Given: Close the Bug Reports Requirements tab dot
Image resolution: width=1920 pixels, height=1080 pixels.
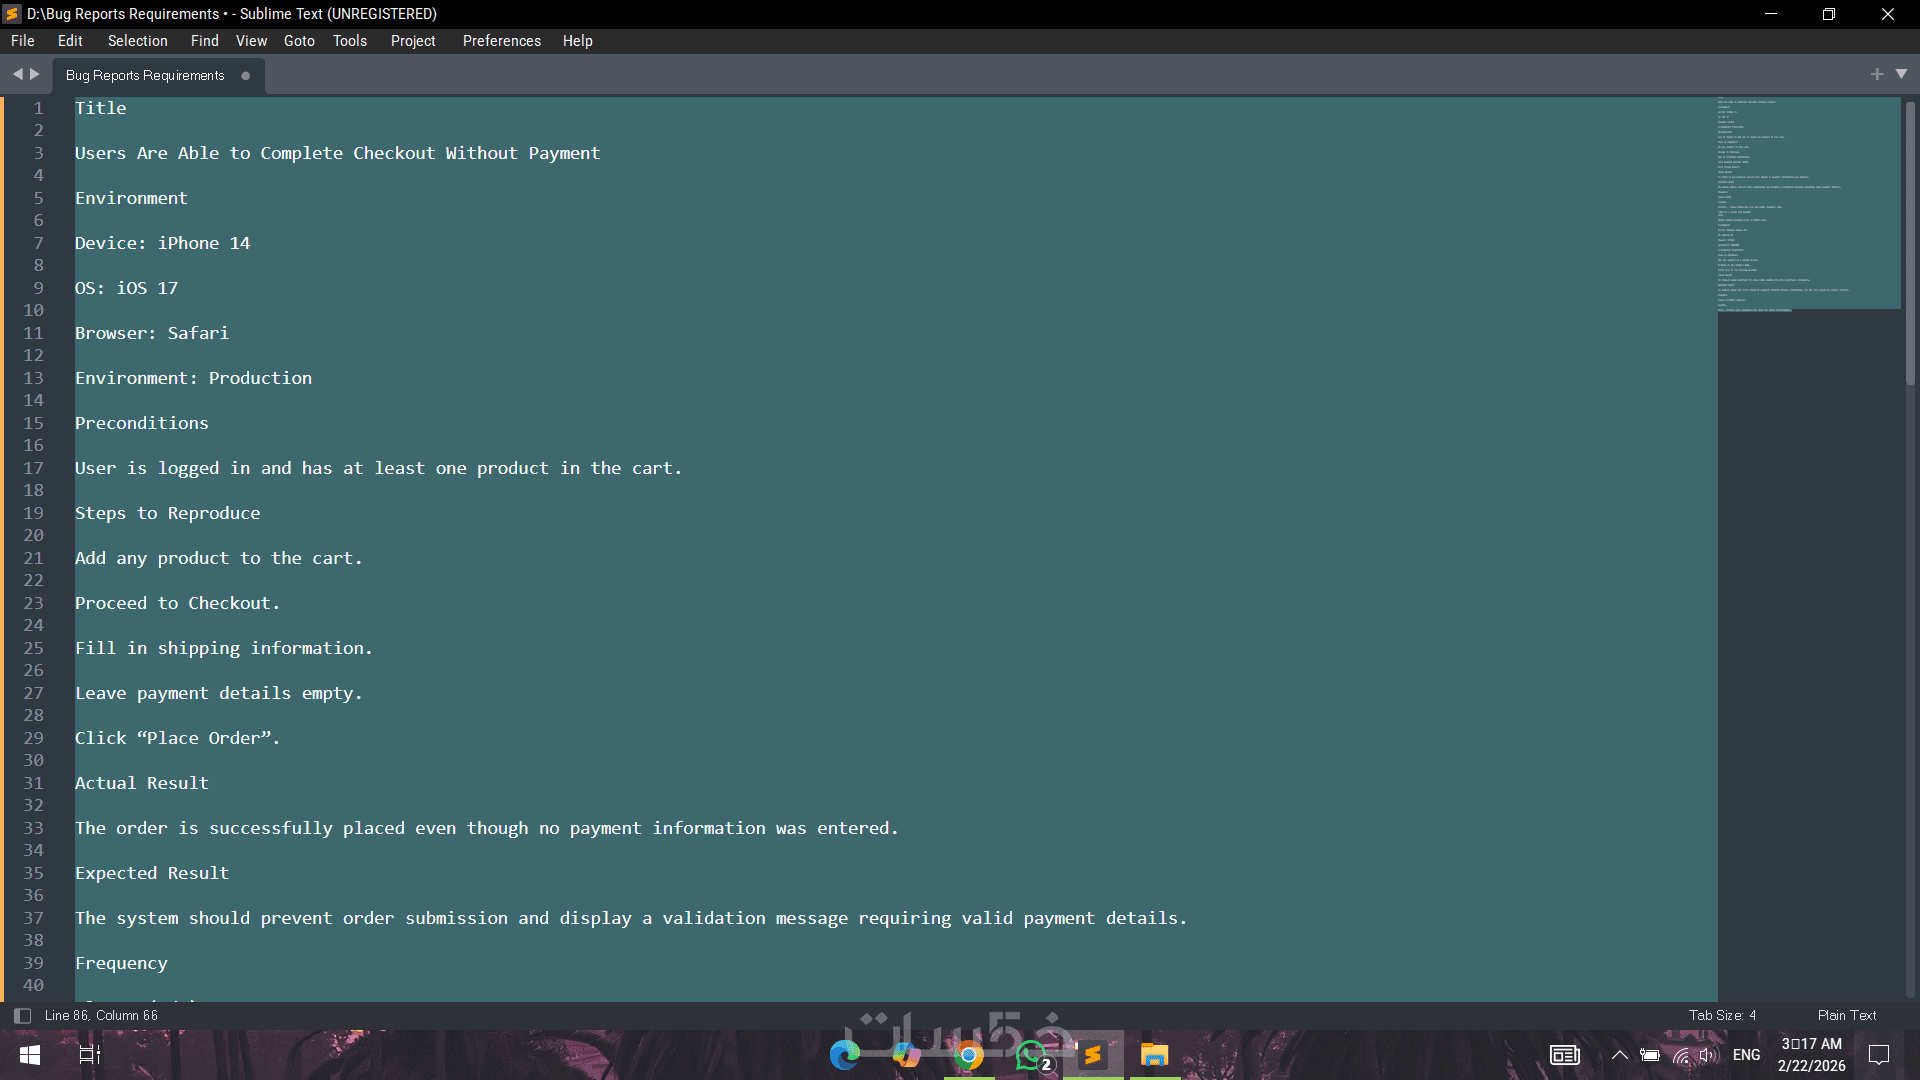Looking at the screenshot, I should (x=245, y=76).
